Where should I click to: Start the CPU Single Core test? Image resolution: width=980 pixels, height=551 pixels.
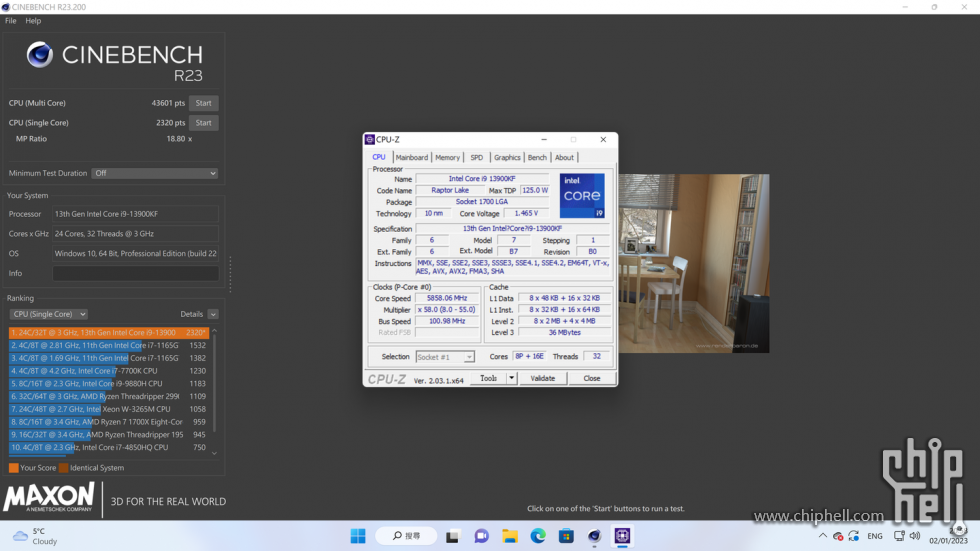[x=204, y=123]
